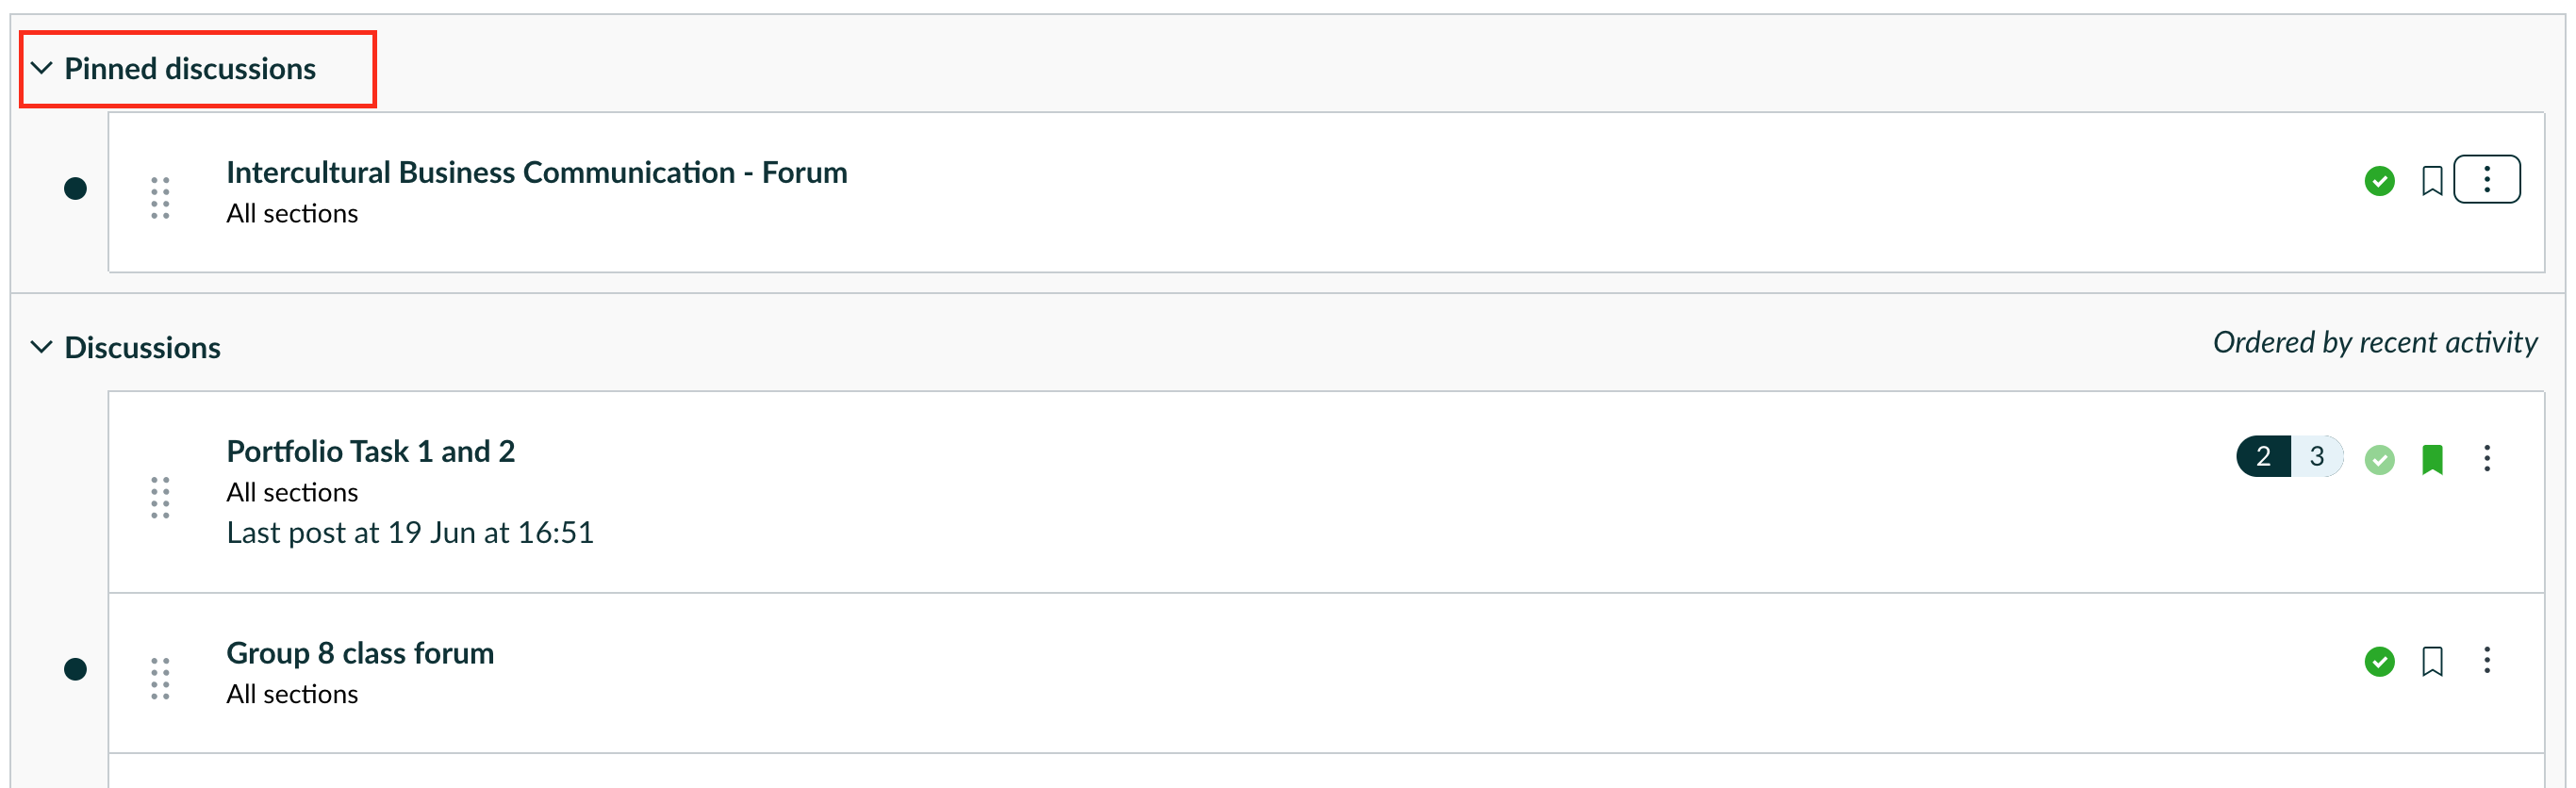The height and width of the screenshot is (788, 2576).
Task: Toggle publish status of Portfolio Task 1 and 2
Action: click(x=2379, y=459)
